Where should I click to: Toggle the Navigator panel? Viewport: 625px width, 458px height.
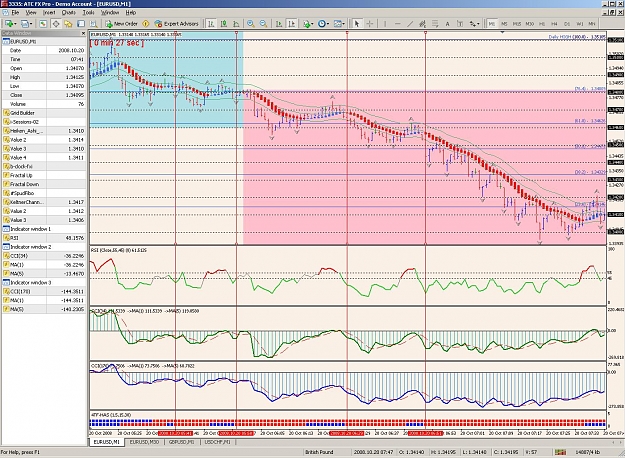(x=68, y=24)
